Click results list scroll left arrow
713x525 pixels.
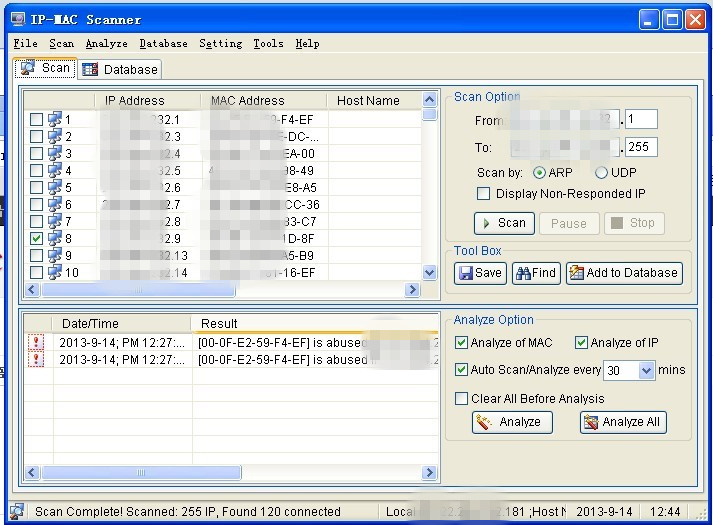[32, 472]
